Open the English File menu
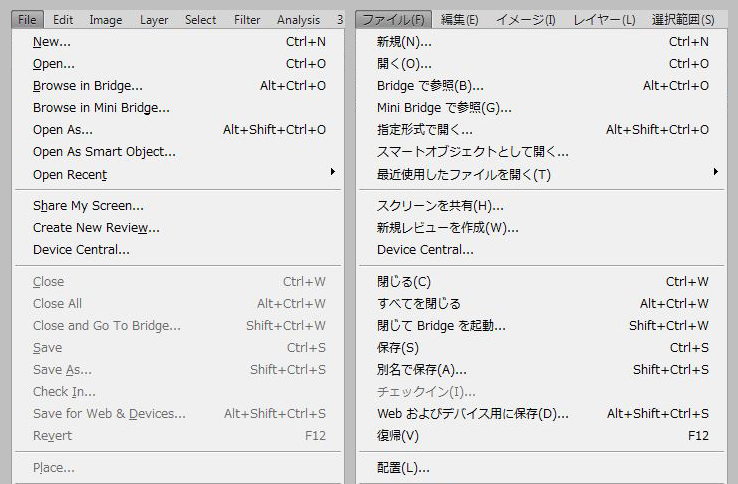Image resolution: width=738 pixels, height=484 pixels. click(x=27, y=20)
